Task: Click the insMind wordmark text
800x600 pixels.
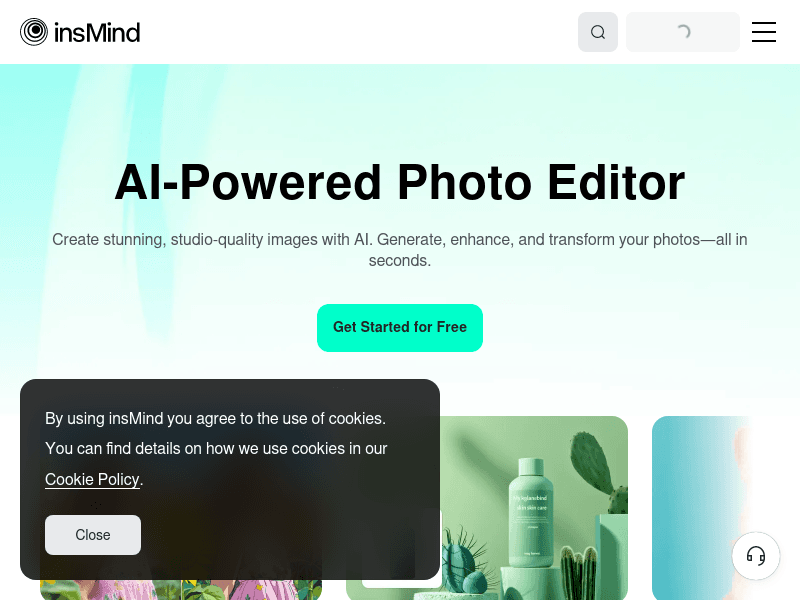Action: coord(97,33)
